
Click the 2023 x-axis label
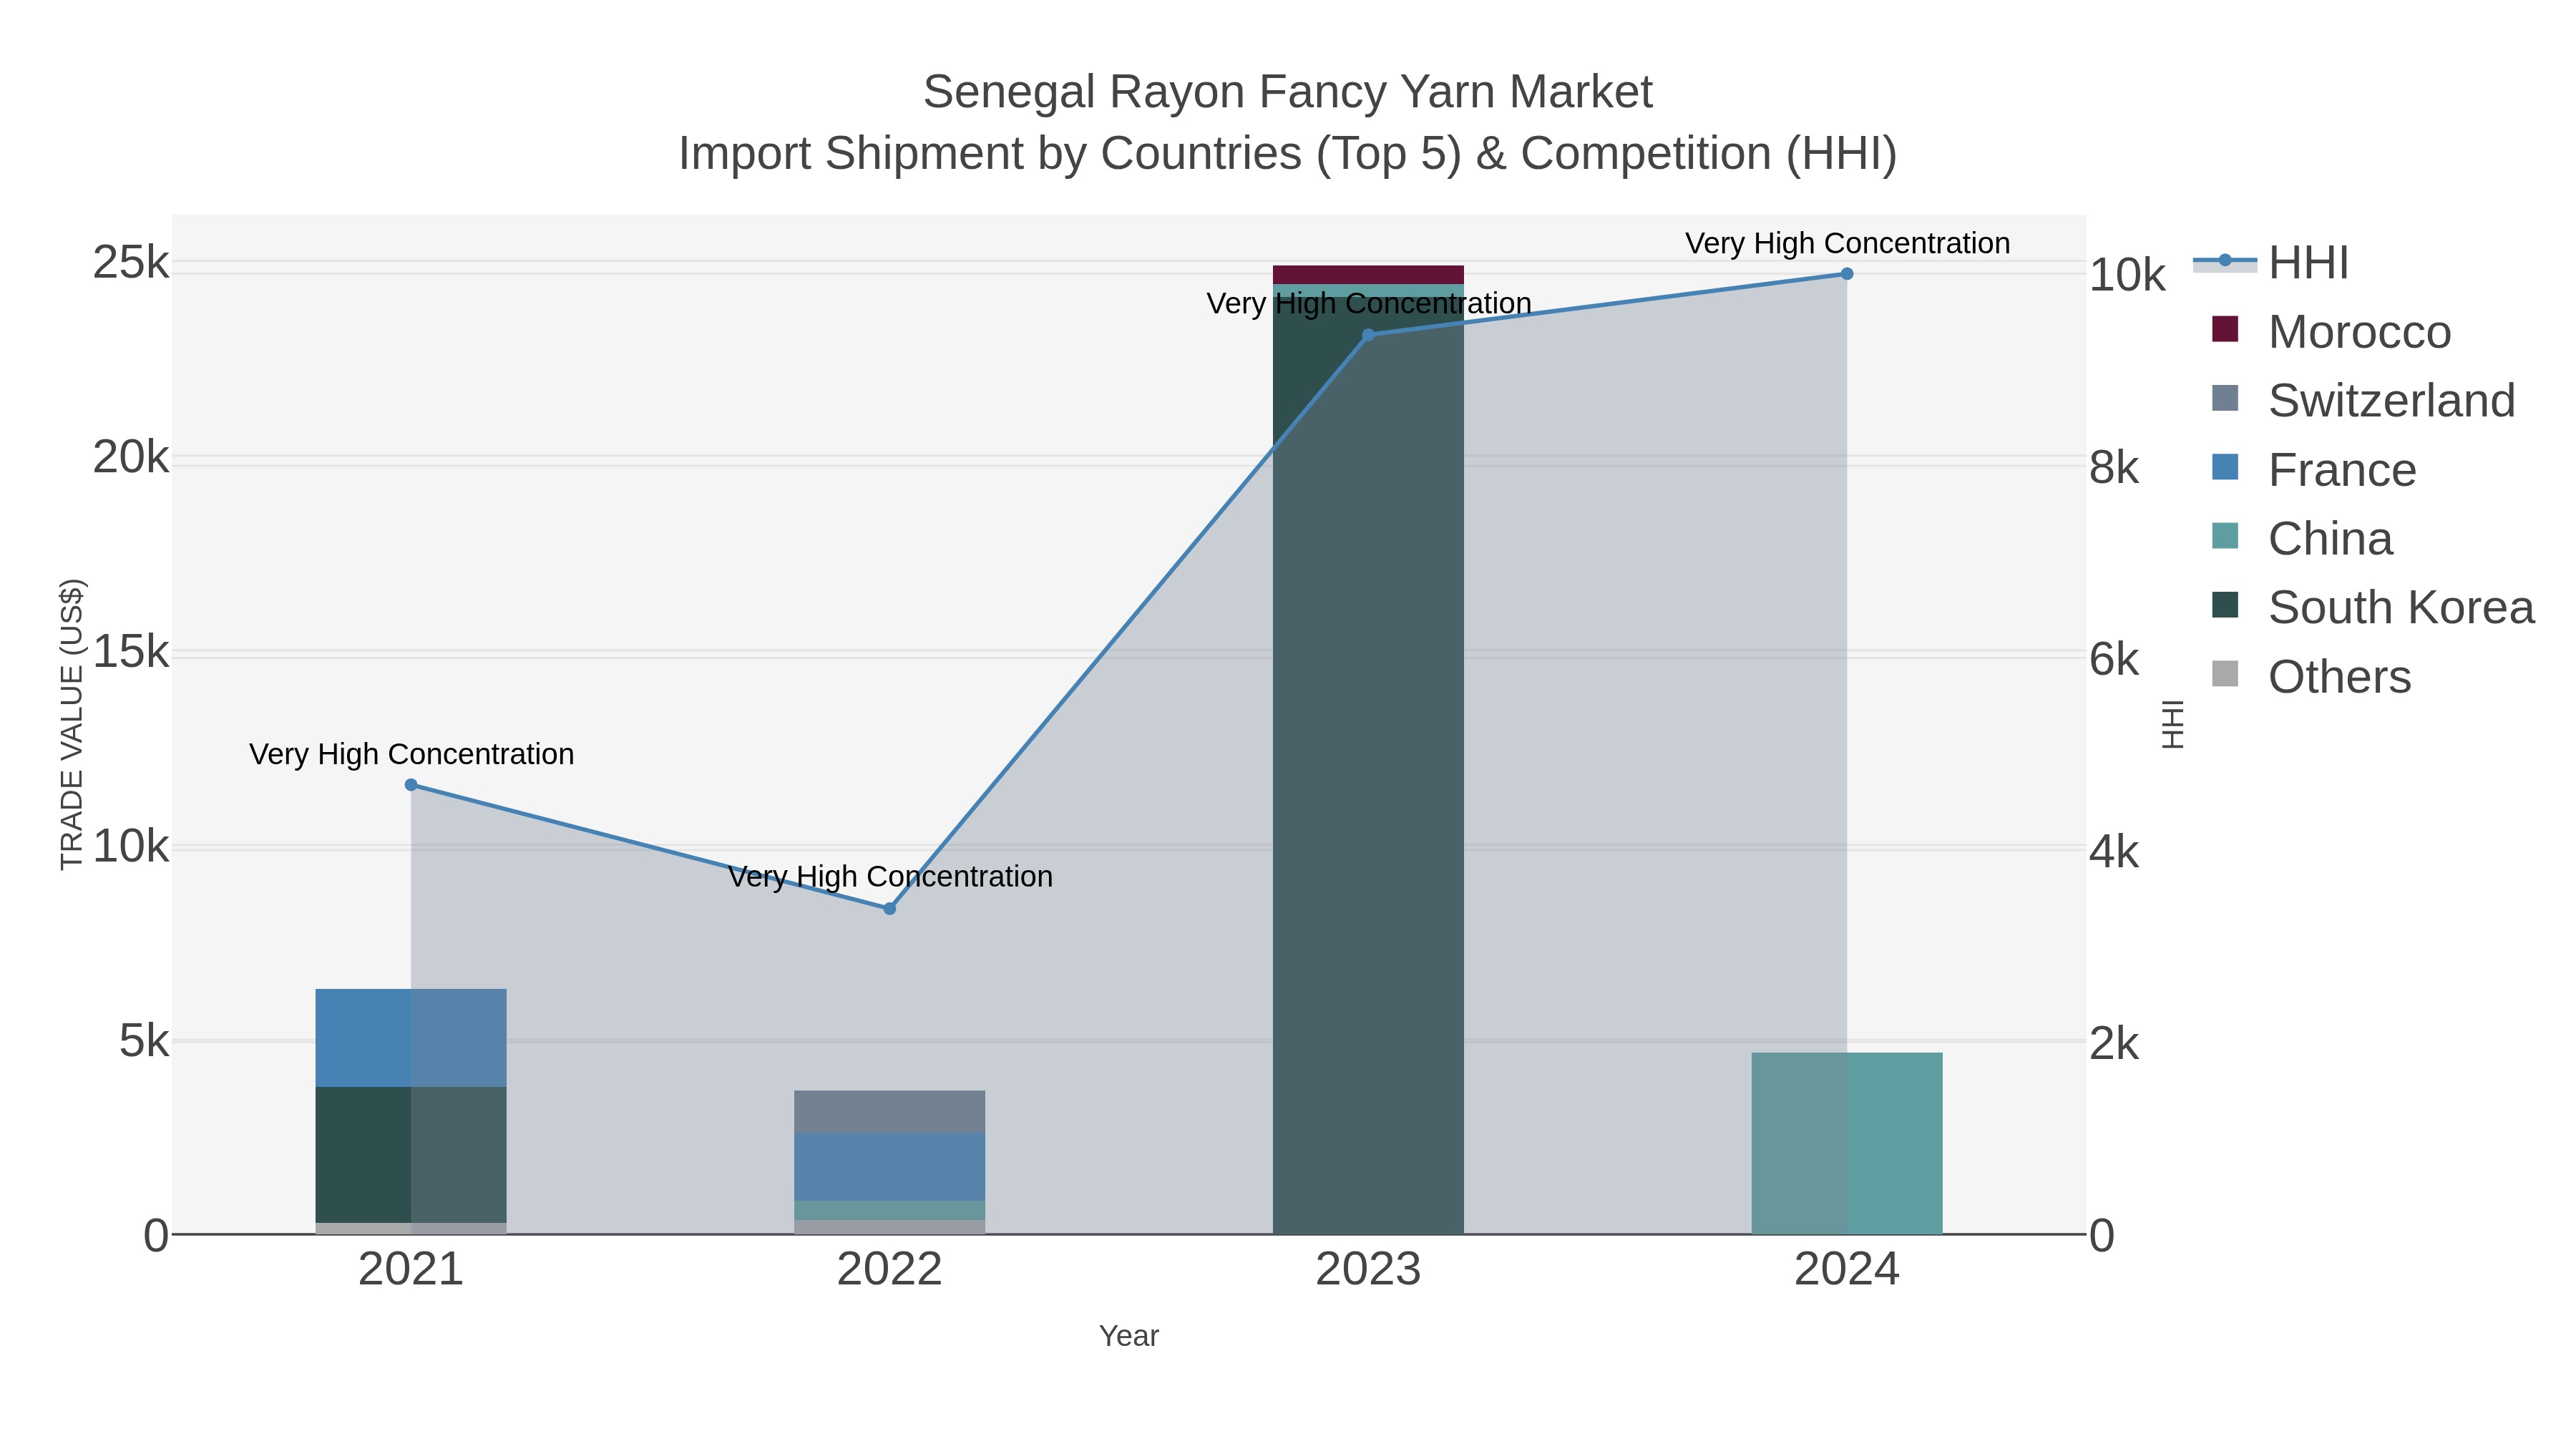[x=1368, y=1270]
